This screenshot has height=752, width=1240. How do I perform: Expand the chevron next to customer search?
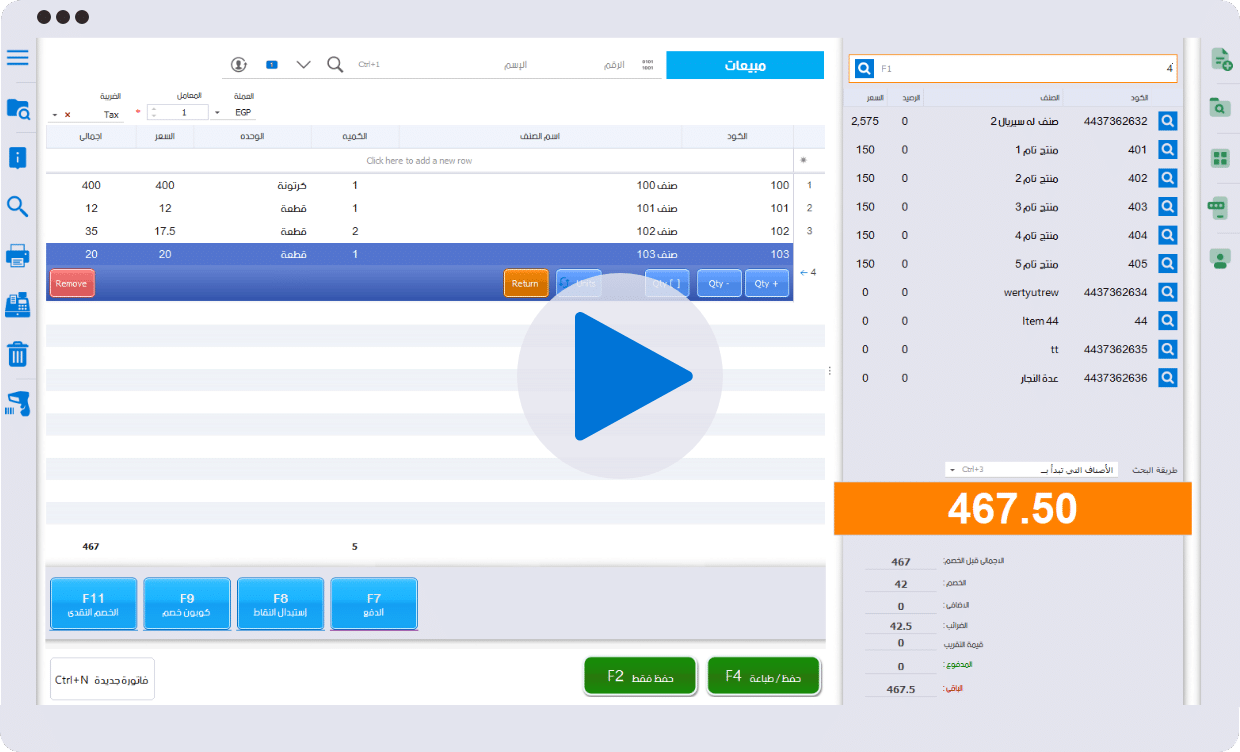[303, 65]
